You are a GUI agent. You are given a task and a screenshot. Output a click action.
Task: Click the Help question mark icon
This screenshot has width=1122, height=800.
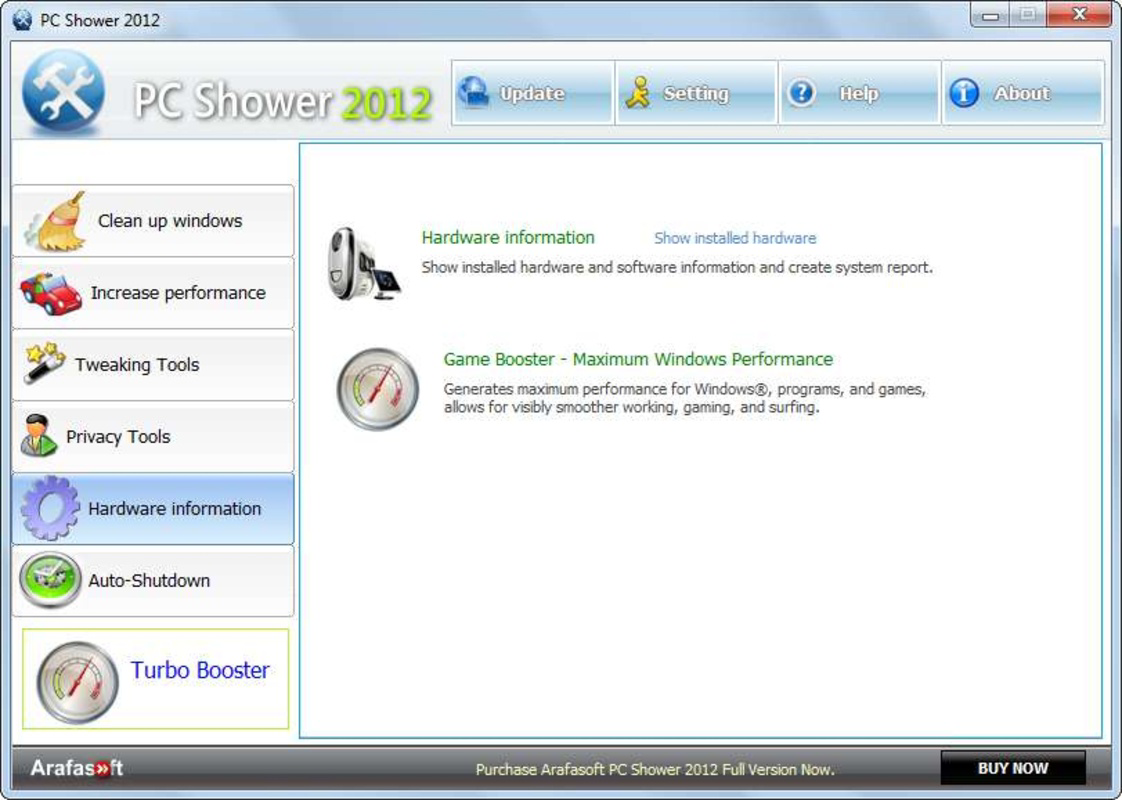(x=801, y=92)
